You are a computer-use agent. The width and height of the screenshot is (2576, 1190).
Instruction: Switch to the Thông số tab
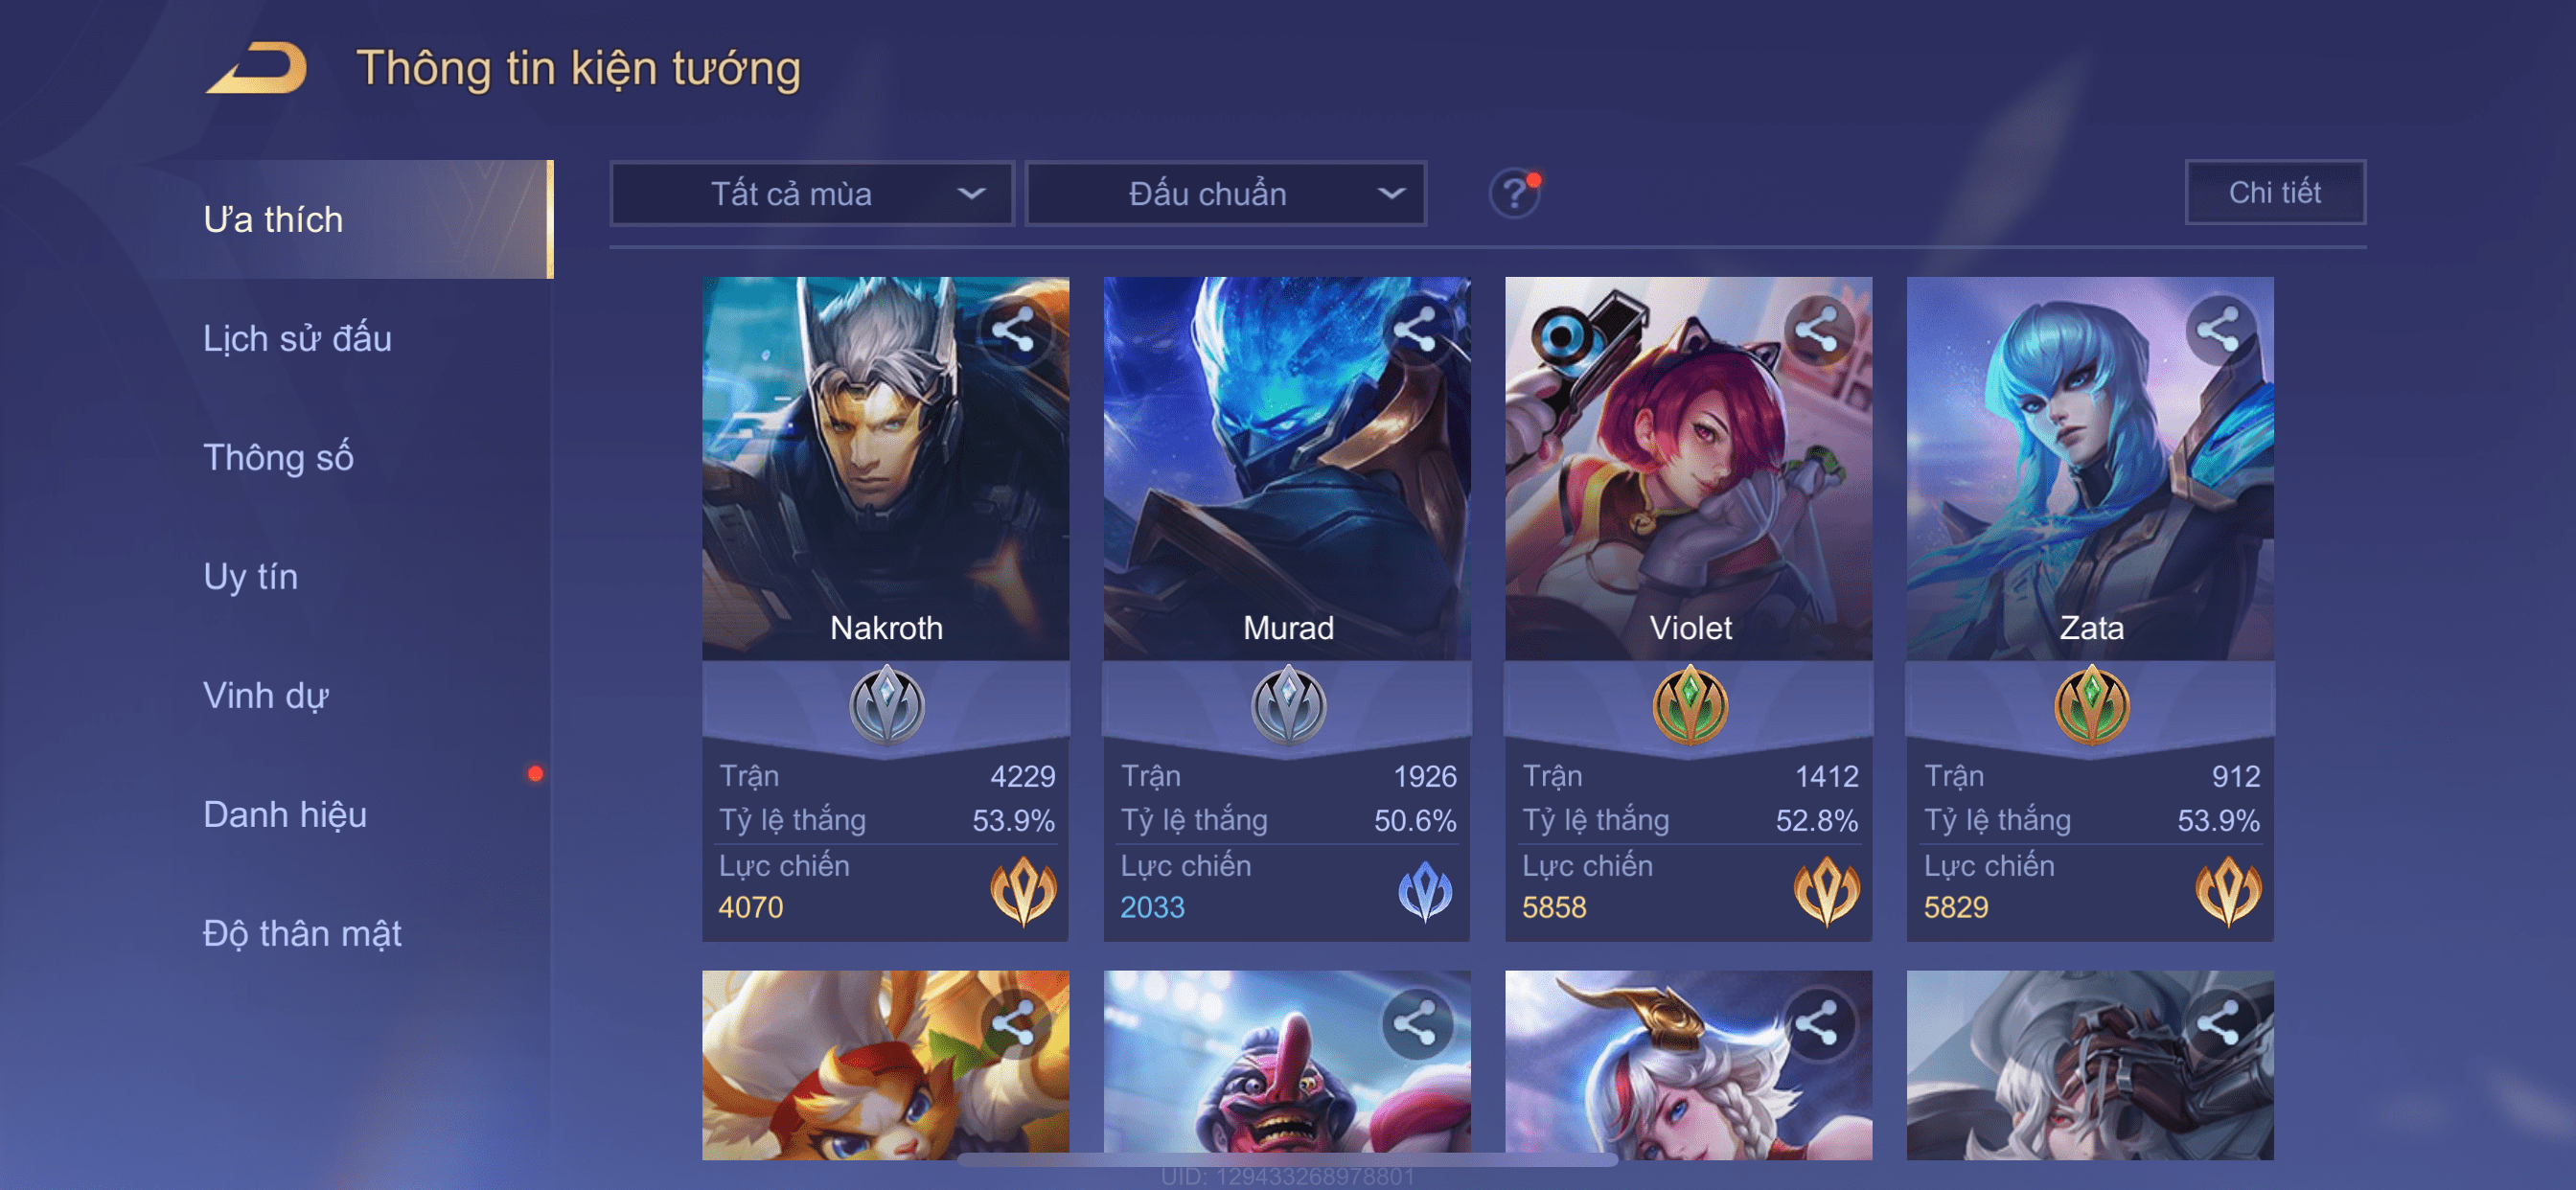coord(278,457)
